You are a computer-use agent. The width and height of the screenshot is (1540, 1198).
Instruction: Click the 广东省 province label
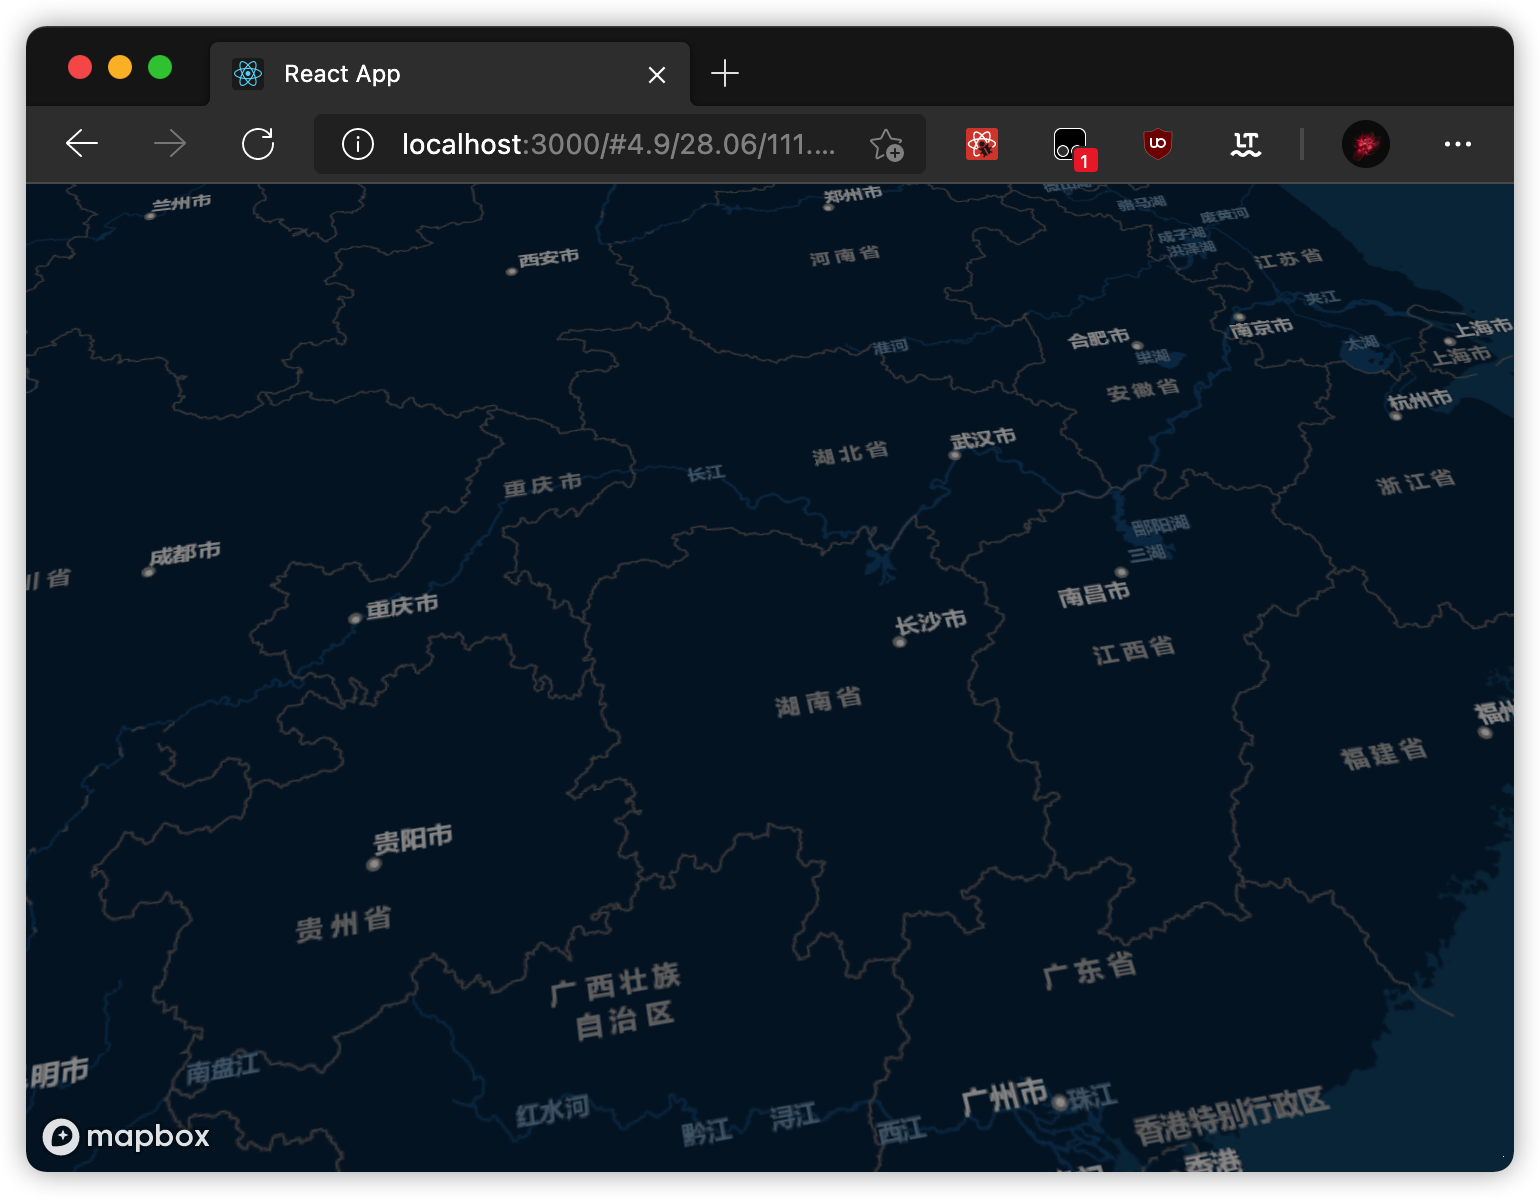(1090, 969)
